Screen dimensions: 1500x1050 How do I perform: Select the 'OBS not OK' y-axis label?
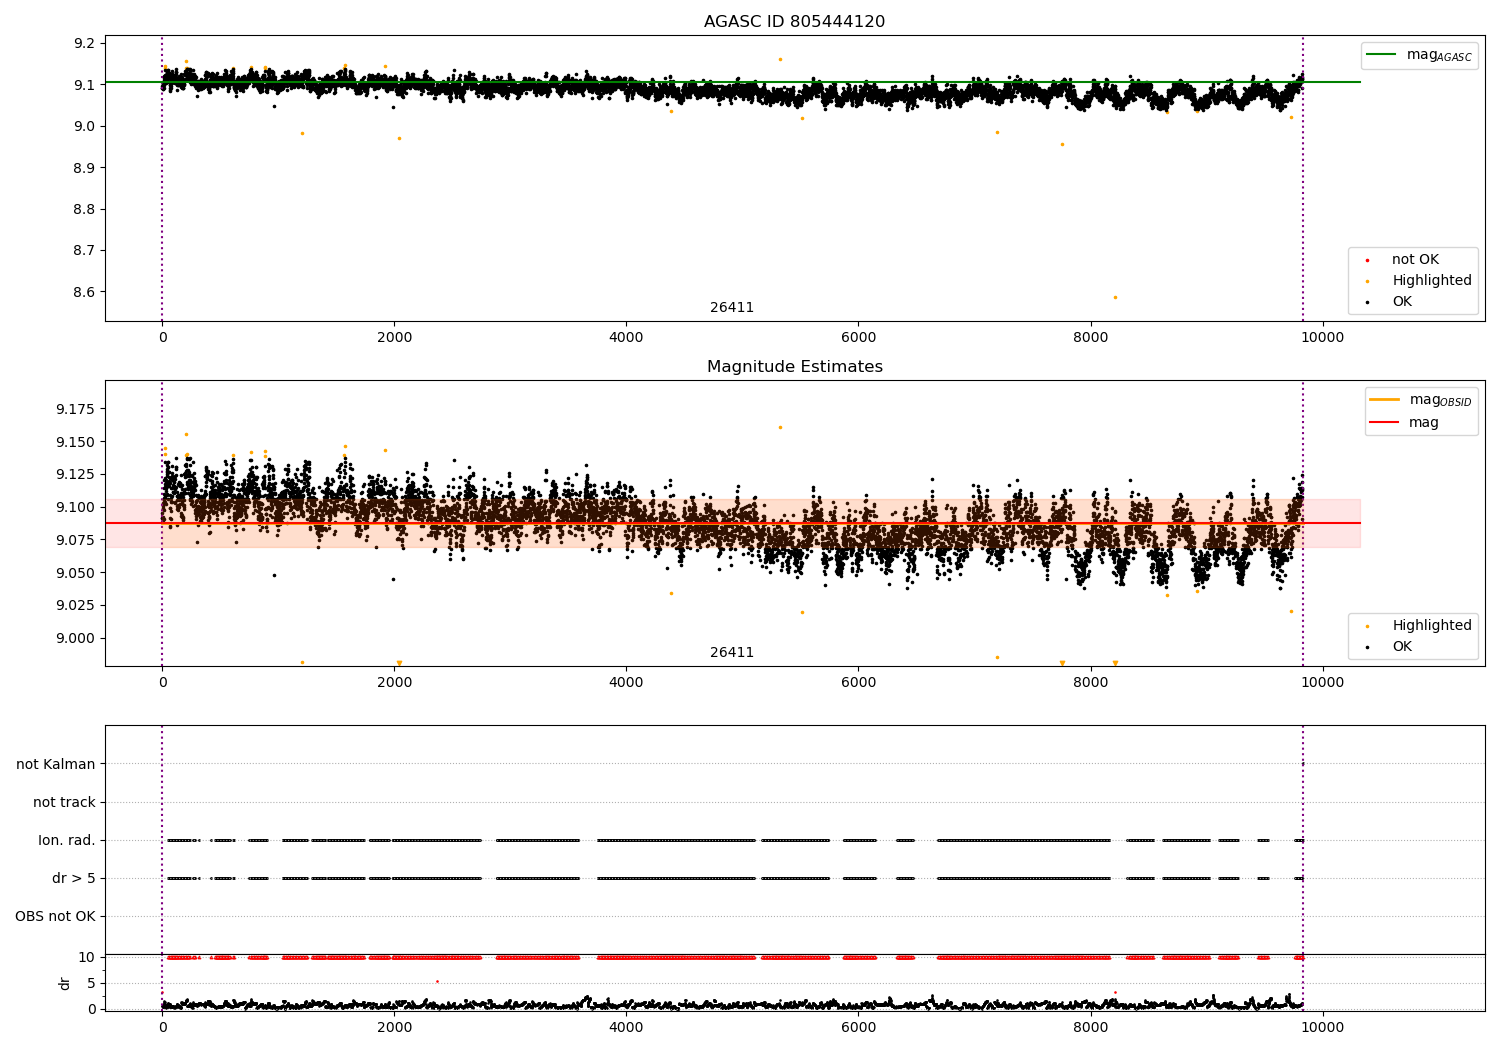pos(55,916)
